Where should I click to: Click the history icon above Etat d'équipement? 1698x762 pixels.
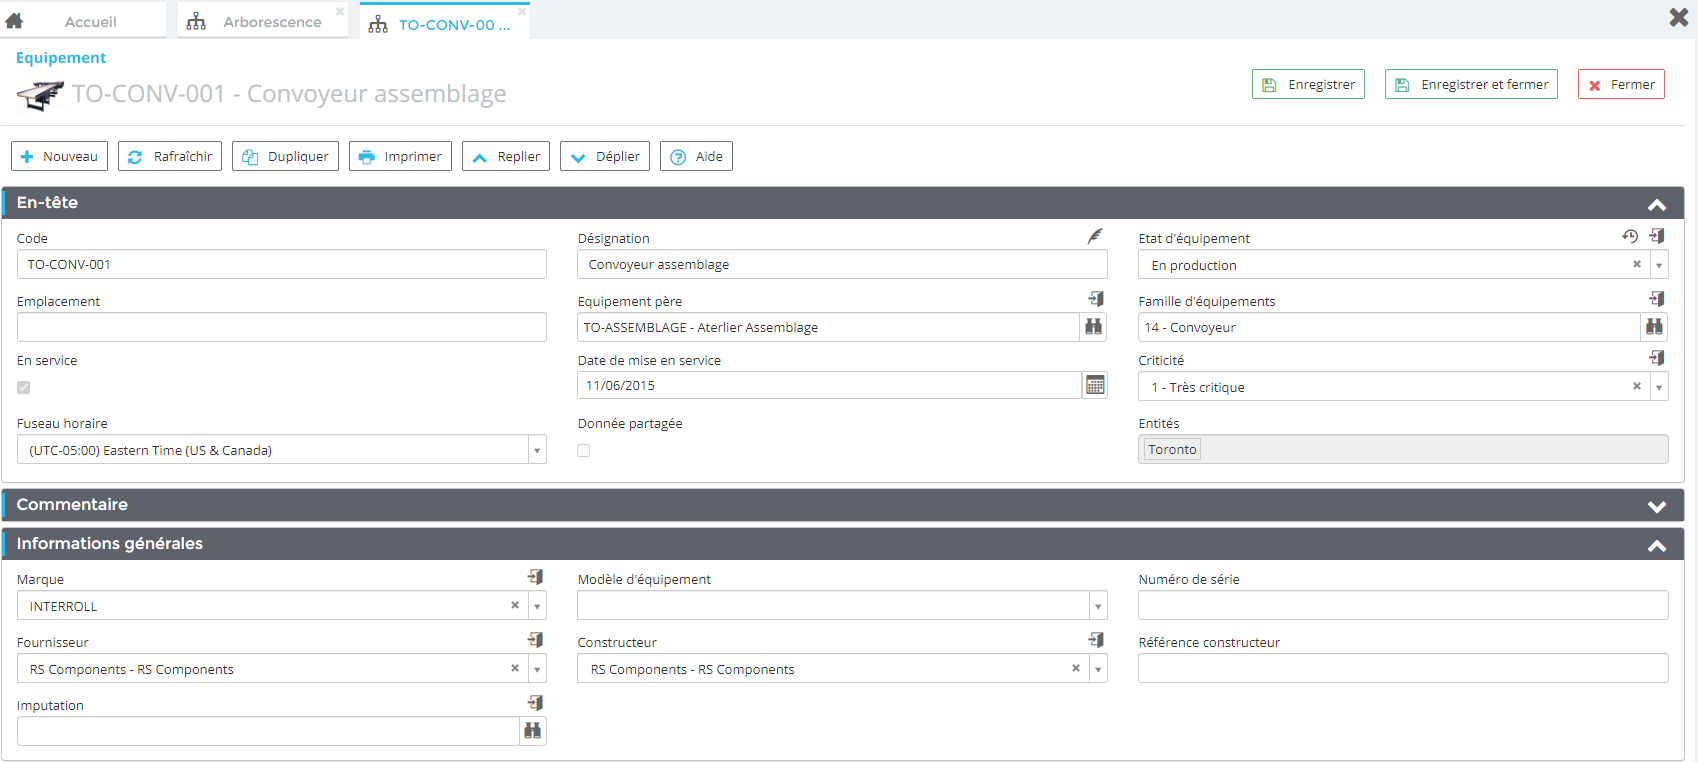(1630, 237)
